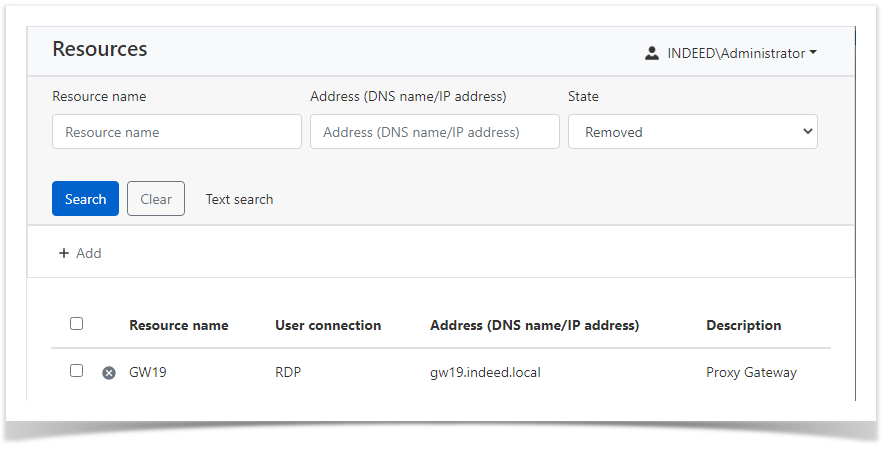The width and height of the screenshot is (890, 450).
Task: Click the Description column header
Action: [x=743, y=325]
